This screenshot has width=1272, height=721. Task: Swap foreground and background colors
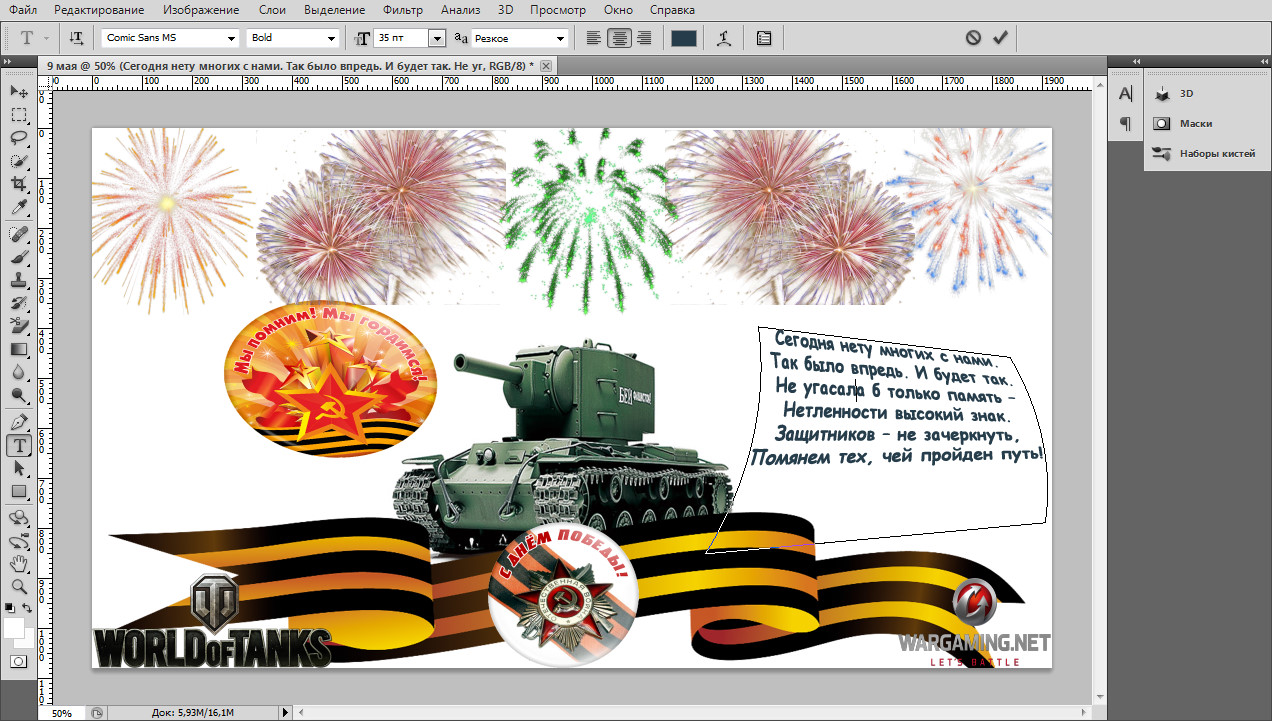pyautogui.click(x=27, y=607)
